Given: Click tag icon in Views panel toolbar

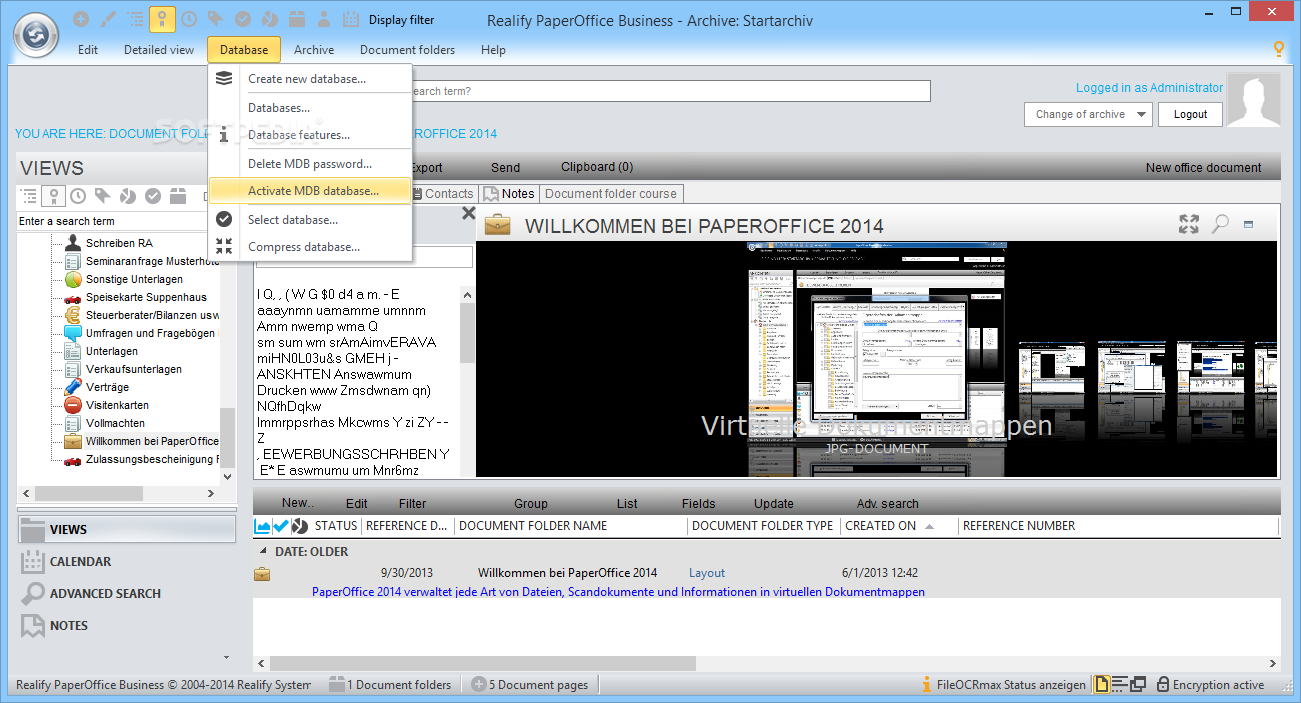Looking at the screenshot, I should pyautogui.click(x=103, y=196).
